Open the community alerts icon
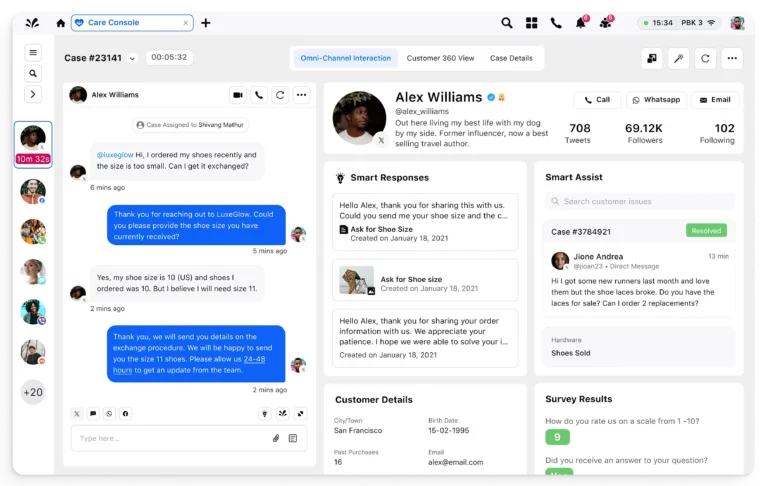The height and width of the screenshot is (486, 769). [606, 23]
